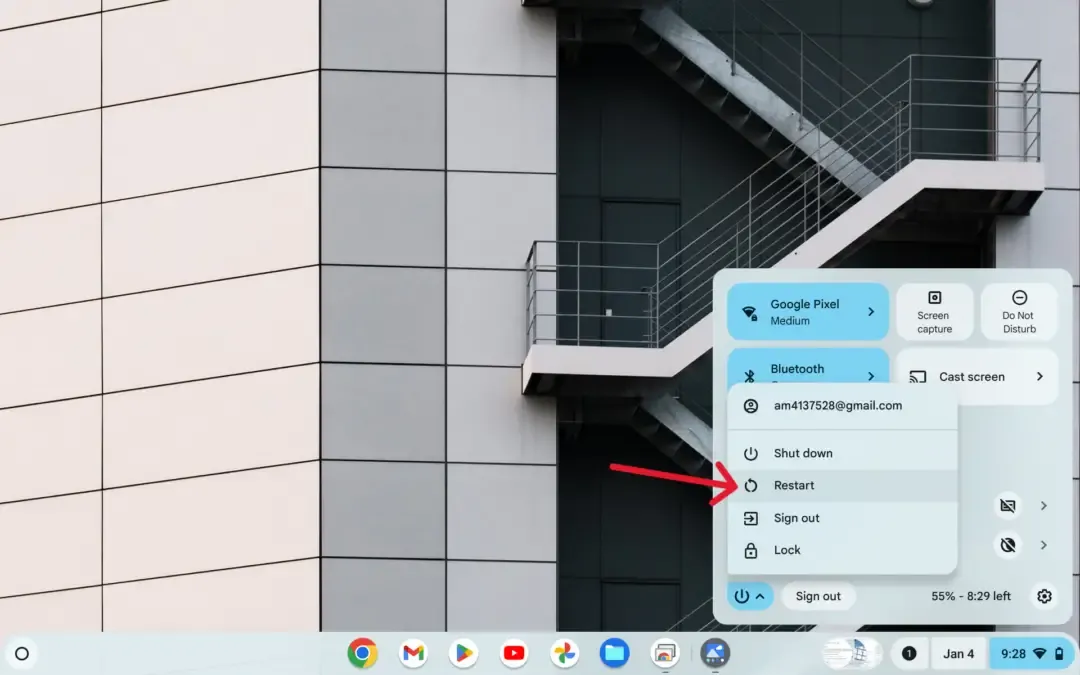Viewport: 1080px width, 675px height.
Task: Start Screen capture
Action: point(934,311)
